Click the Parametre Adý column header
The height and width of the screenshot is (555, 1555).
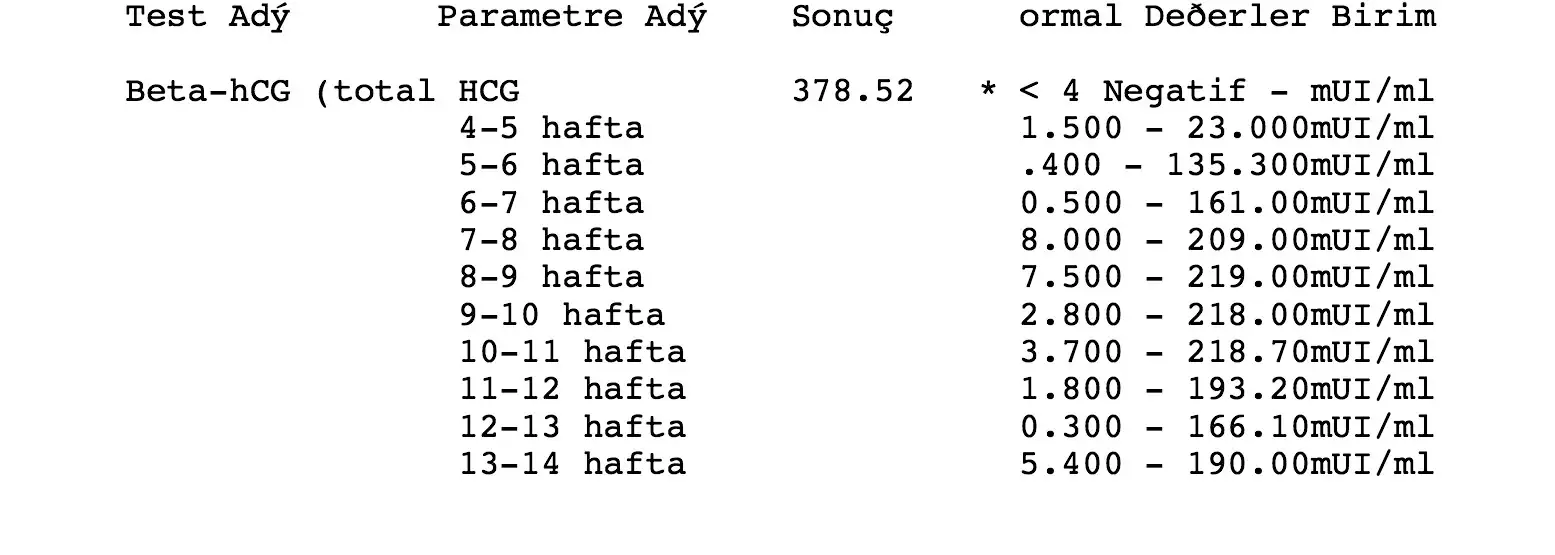[571, 17]
